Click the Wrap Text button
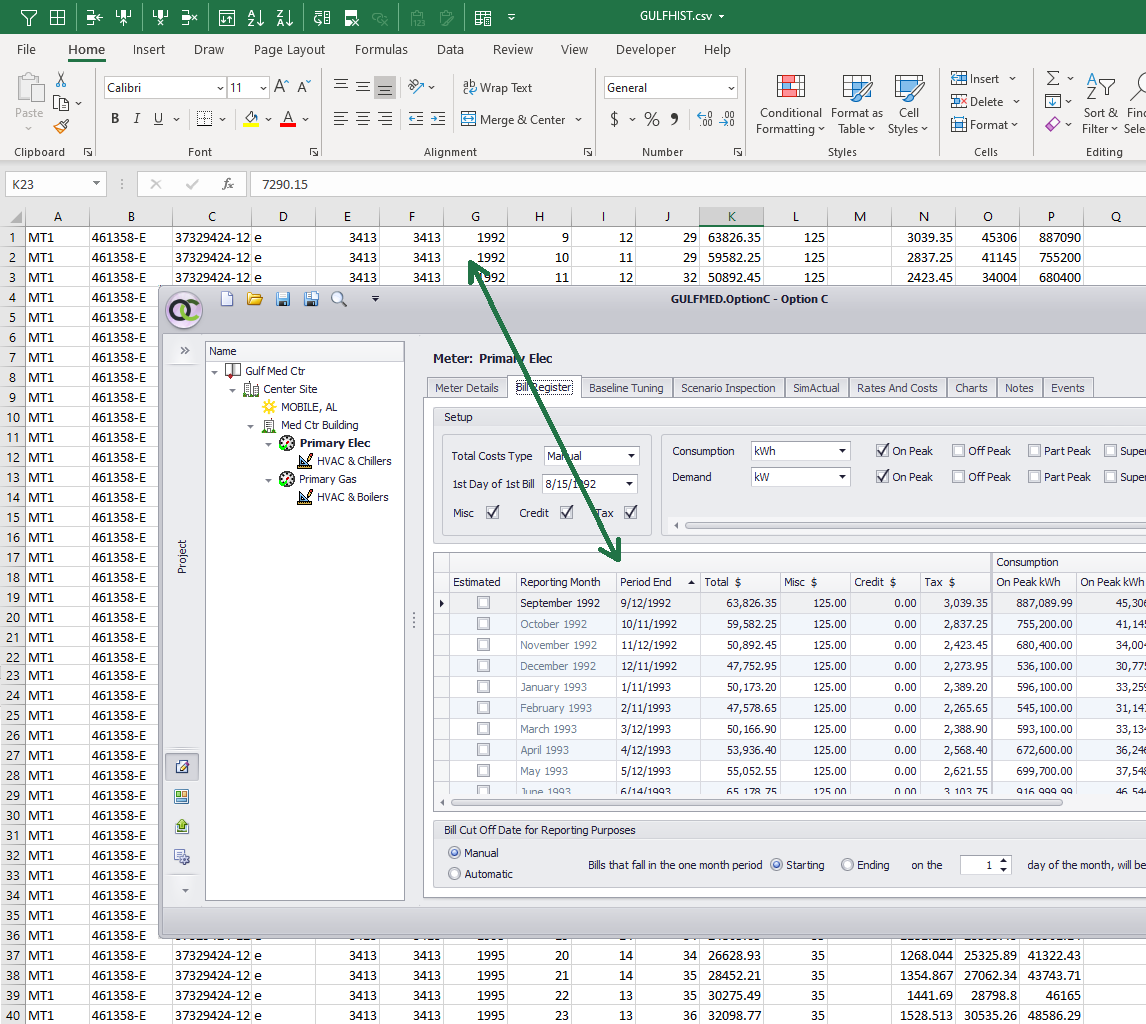Image resolution: width=1146 pixels, height=1024 pixels. (497, 87)
